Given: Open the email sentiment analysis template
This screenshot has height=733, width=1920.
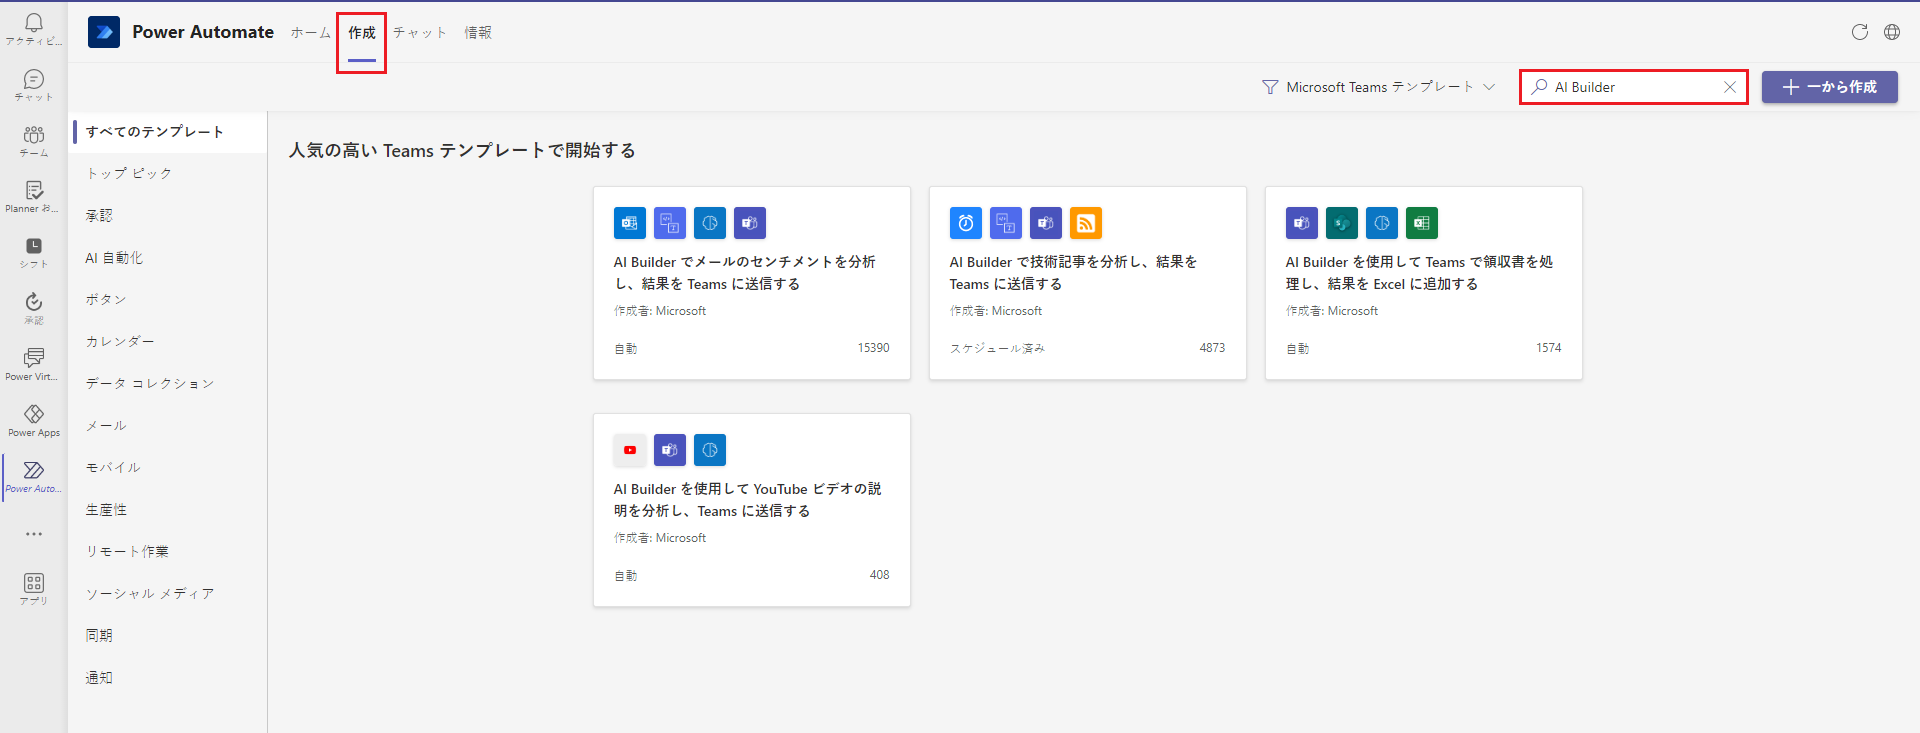Looking at the screenshot, I should click(752, 283).
